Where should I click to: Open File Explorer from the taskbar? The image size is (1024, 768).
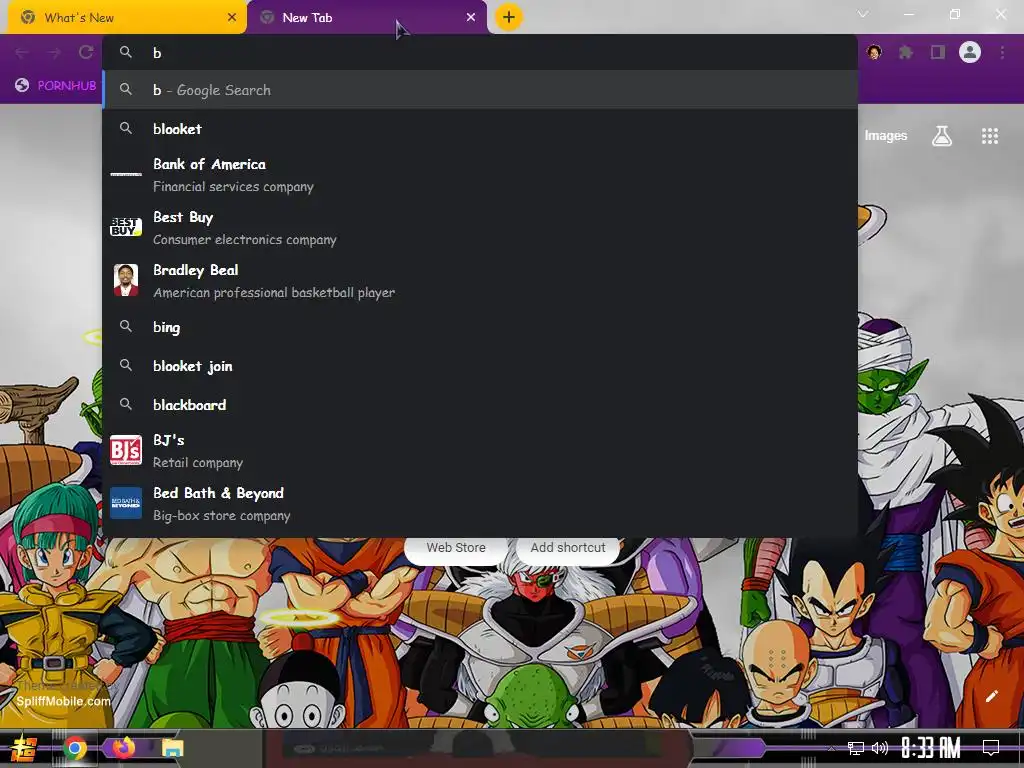(173, 748)
